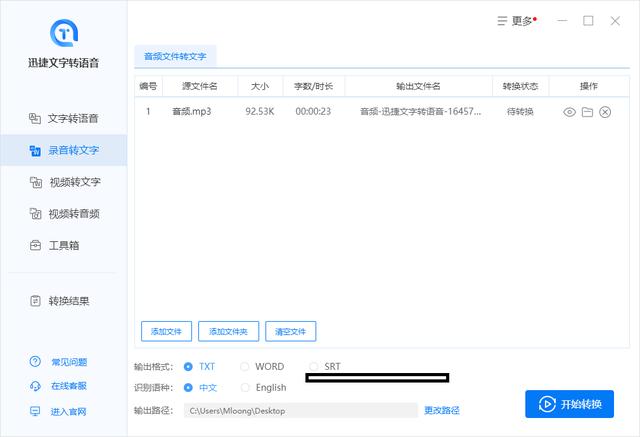
Task: Select WORD output format
Action: pos(262,366)
